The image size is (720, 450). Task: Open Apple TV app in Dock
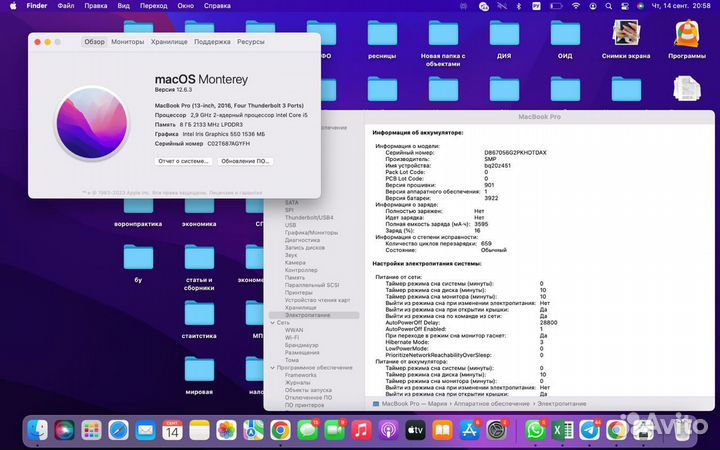tap(416, 430)
